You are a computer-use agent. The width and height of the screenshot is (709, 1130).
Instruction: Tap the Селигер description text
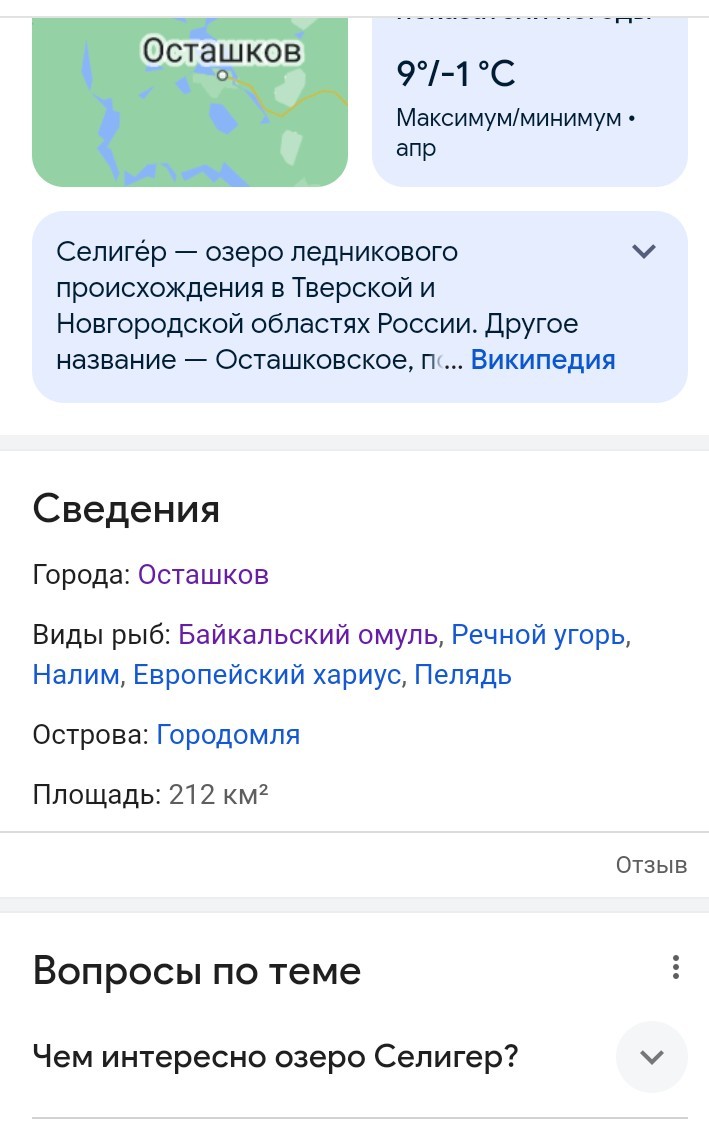(x=317, y=306)
